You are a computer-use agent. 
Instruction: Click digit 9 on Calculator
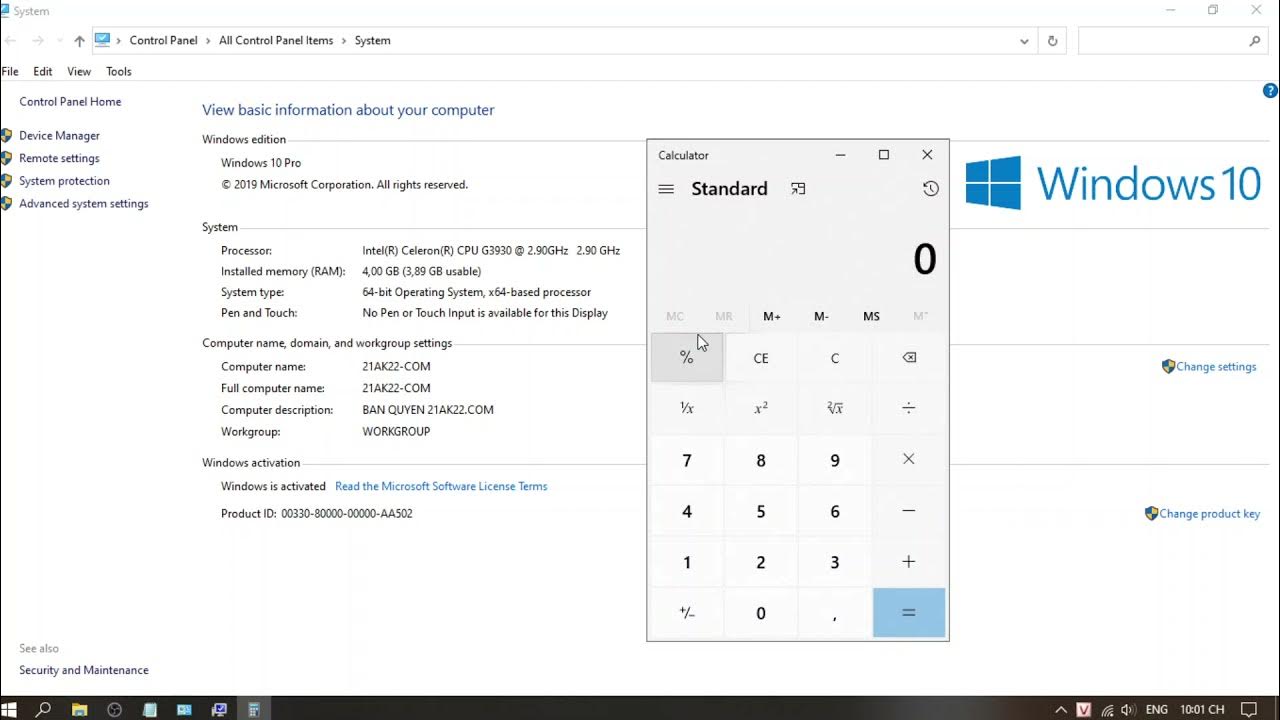[x=835, y=460]
